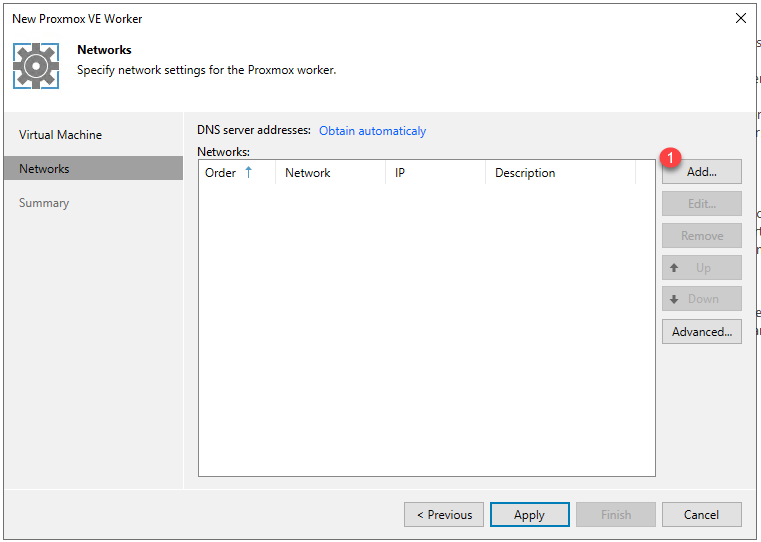Sort by the Network column header
Image resolution: width=761 pixels, height=542 pixels.
coord(330,173)
